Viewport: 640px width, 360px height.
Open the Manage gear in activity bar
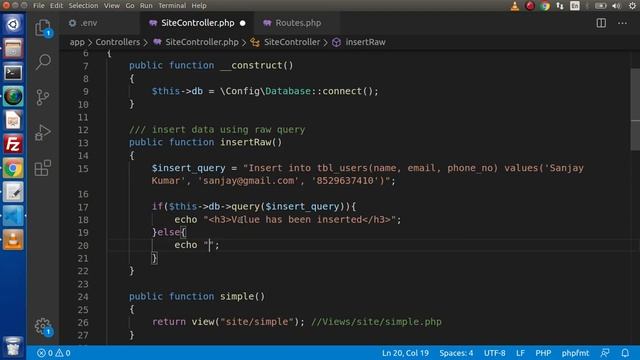(43, 327)
